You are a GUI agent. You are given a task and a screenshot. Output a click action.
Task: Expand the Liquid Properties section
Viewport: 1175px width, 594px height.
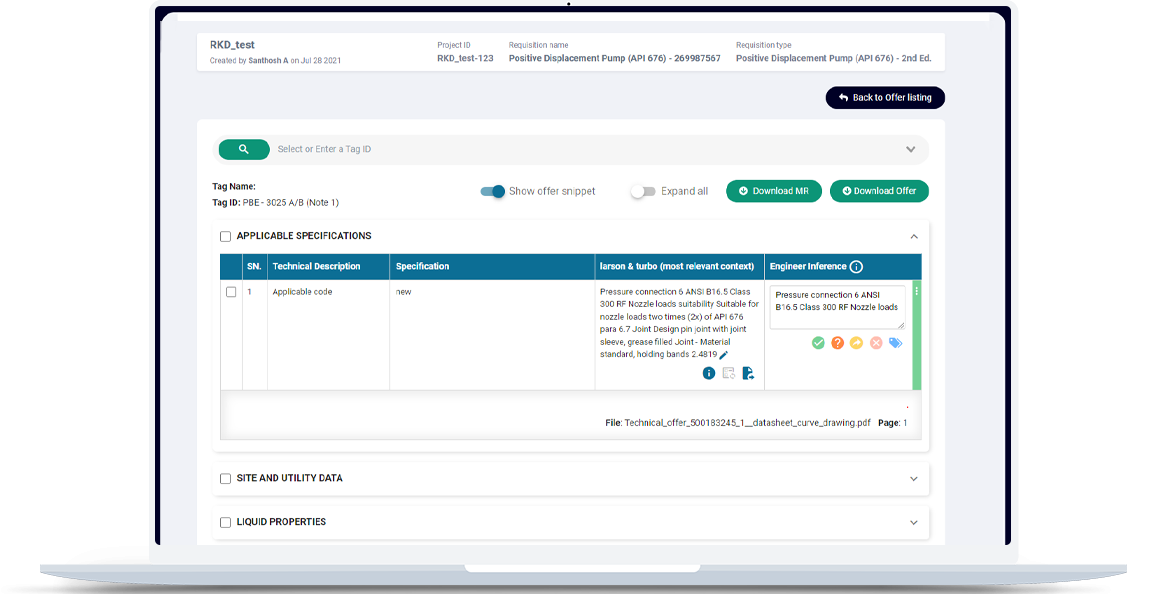pyautogui.click(x=913, y=522)
